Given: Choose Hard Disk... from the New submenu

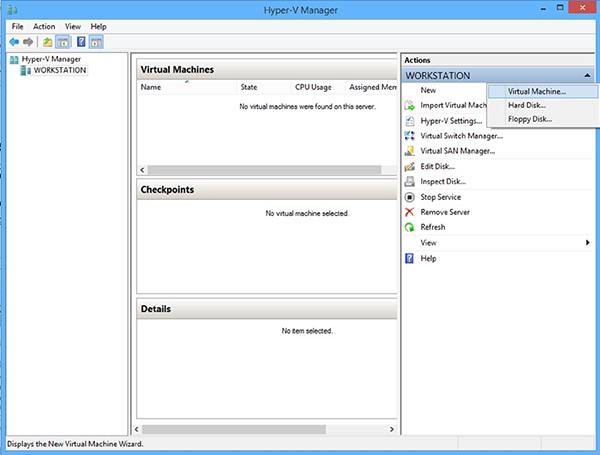Looking at the screenshot, I should (x=543, y=105).
